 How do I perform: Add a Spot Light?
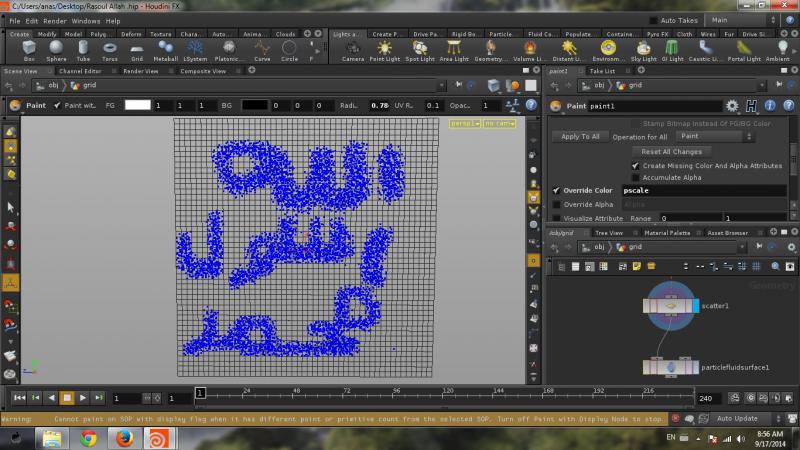coord(420,51)
